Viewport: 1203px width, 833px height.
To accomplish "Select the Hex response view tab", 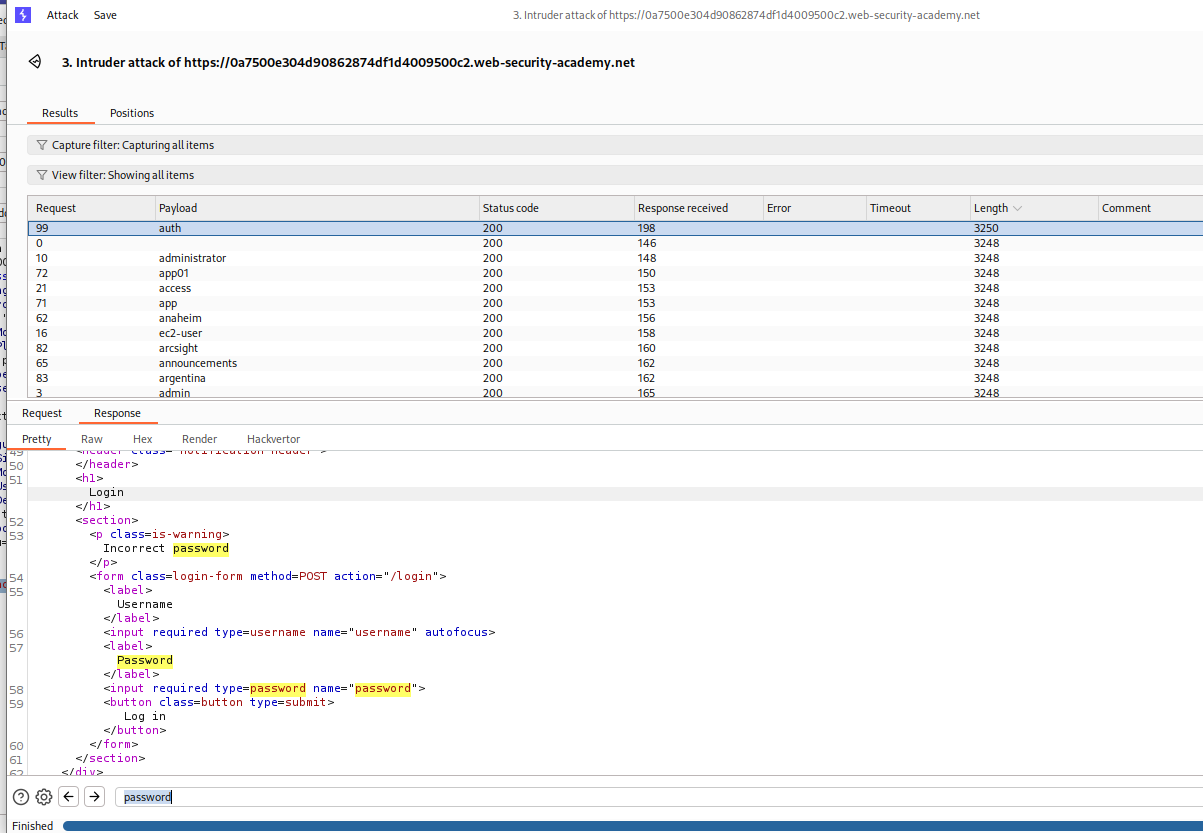I will pyautogui.click(x=143, y=439).
